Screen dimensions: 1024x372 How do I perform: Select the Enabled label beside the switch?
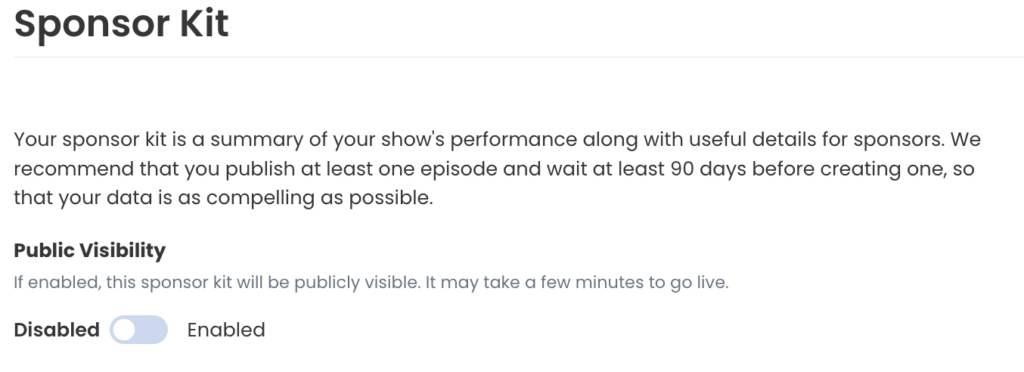[x=226, y=330]
